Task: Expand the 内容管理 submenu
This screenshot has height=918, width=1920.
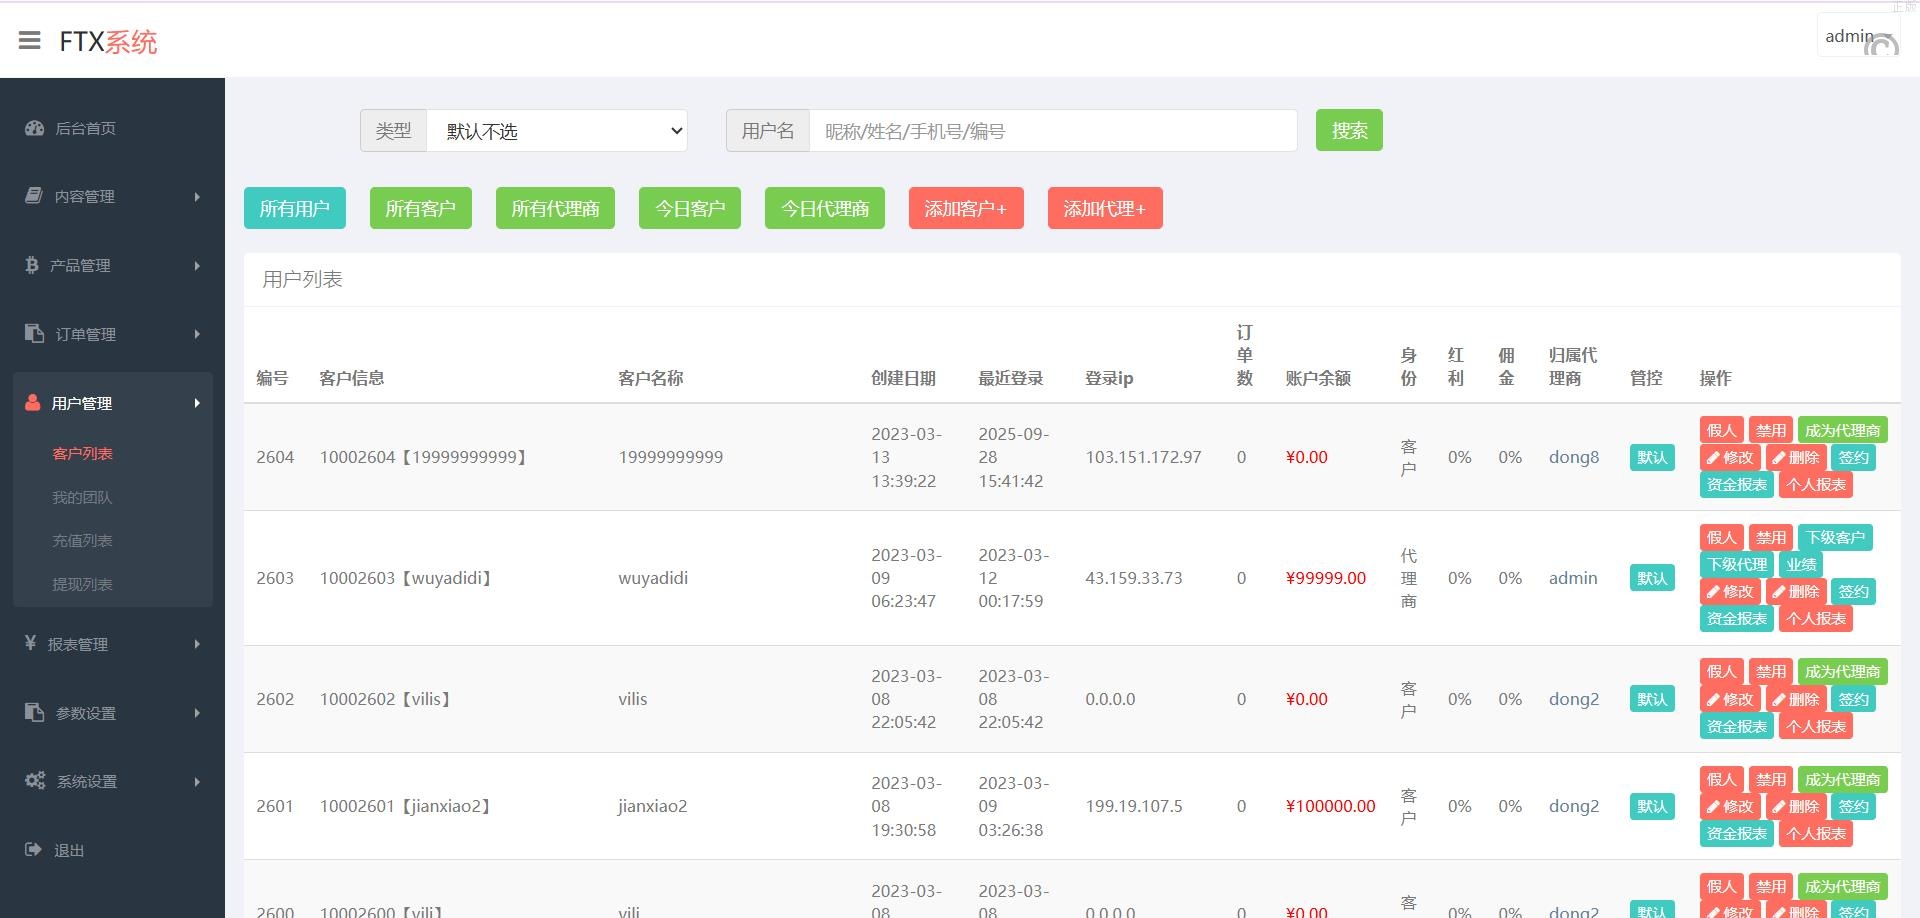Action: (x=84, y=197)
